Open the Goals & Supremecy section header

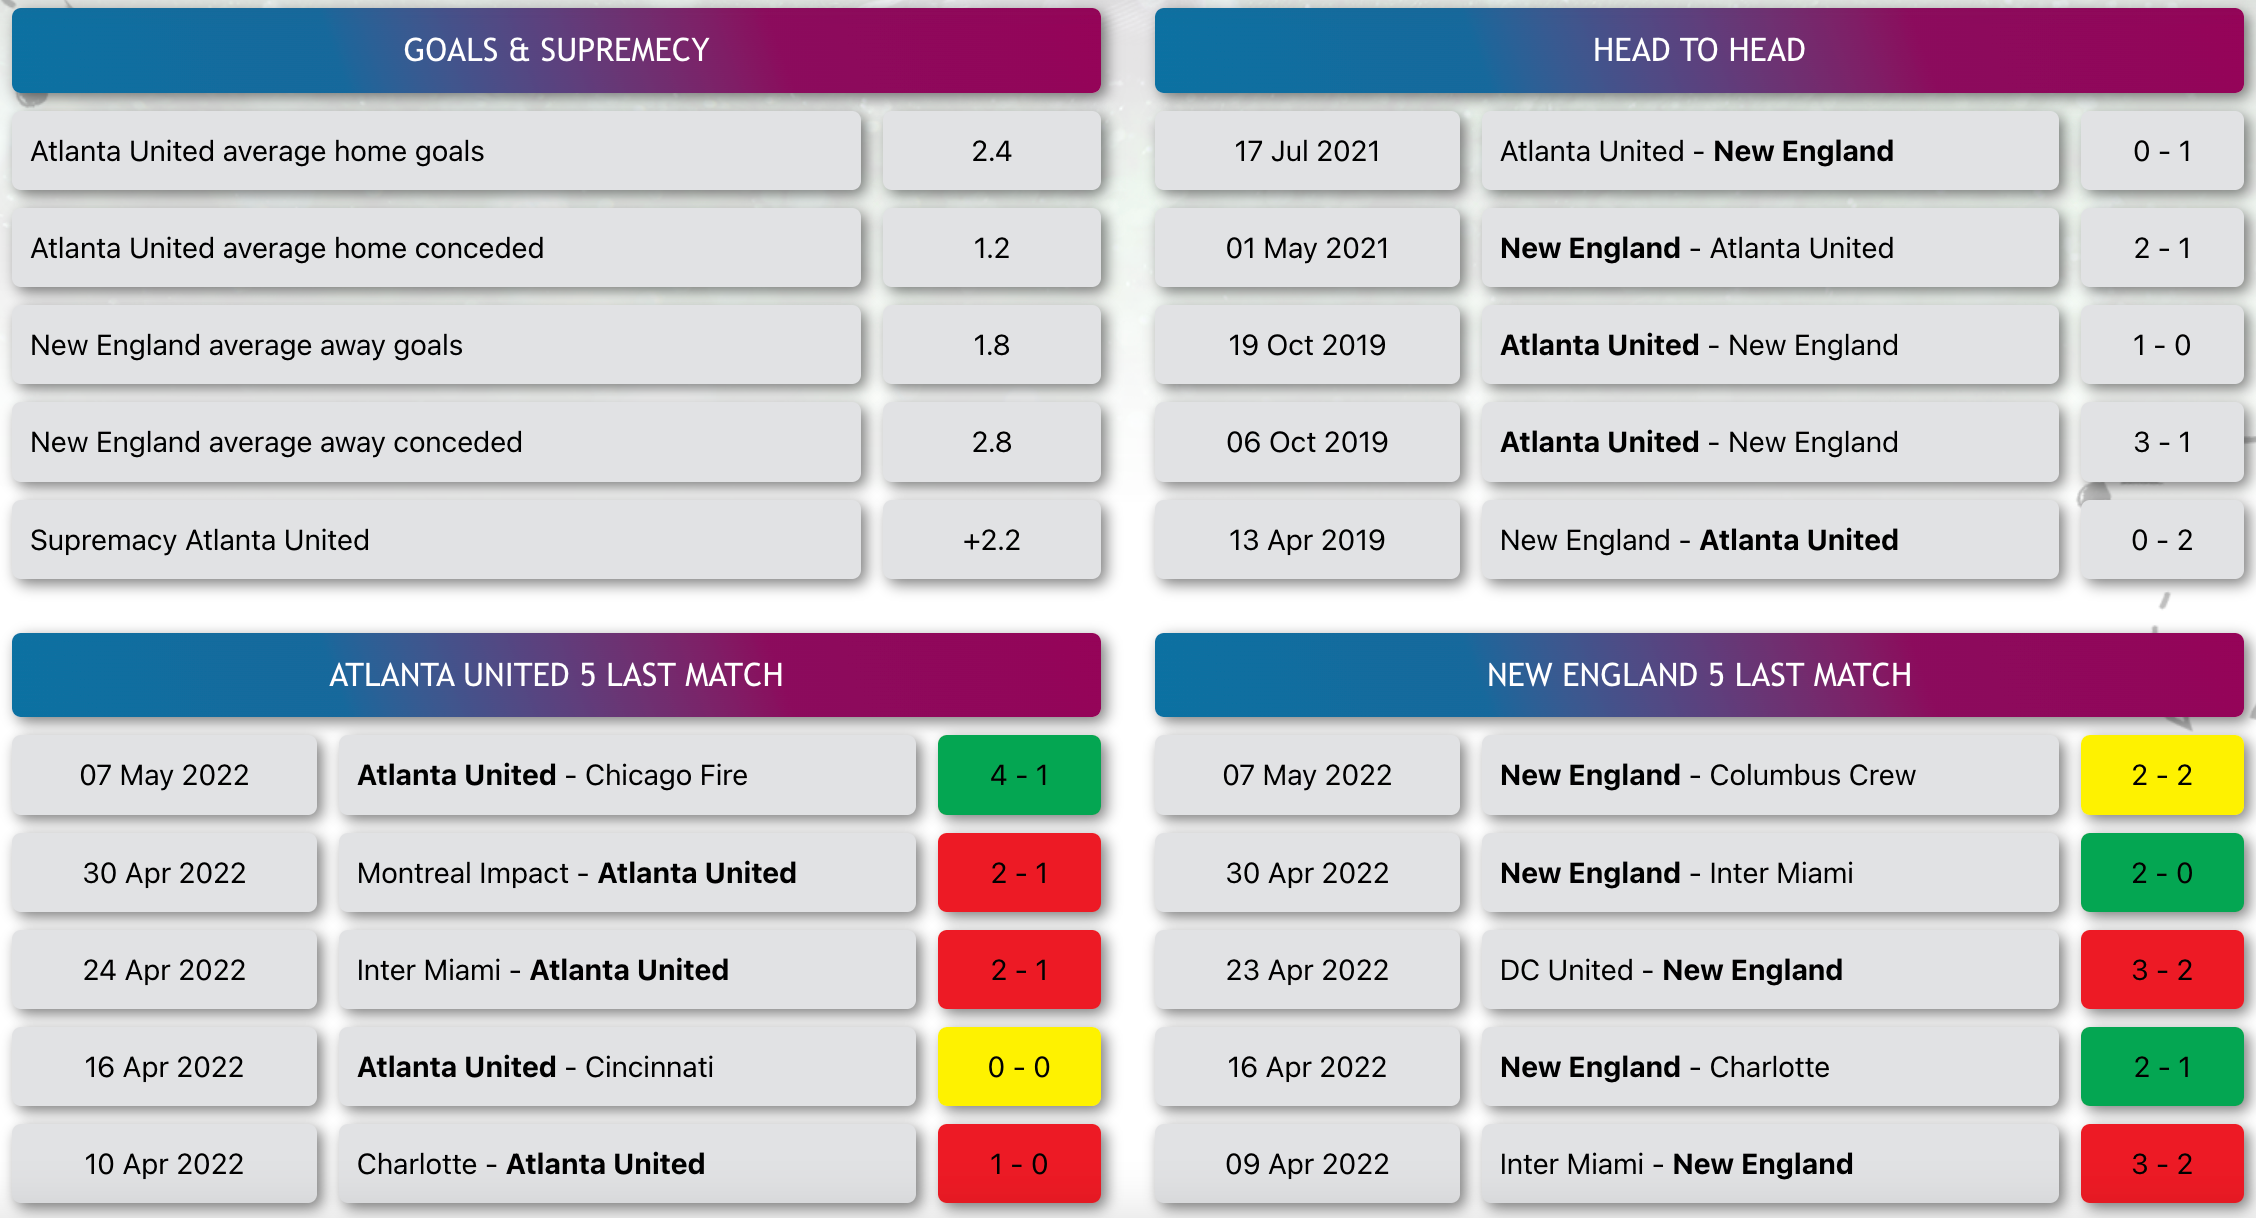pyautogui.click(x=556, y=50)
